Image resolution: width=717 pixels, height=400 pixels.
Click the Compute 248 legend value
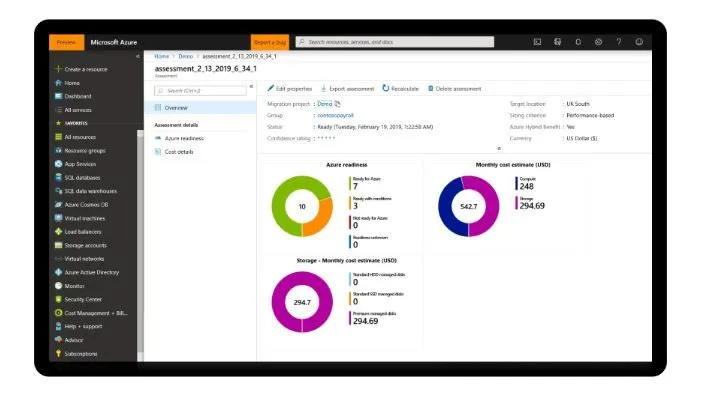526,187
